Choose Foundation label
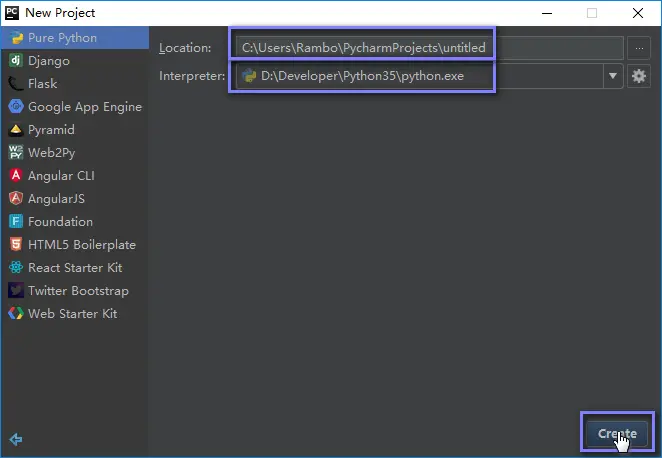This screenshot has width=662, height=458. click(x=60, y=222)
